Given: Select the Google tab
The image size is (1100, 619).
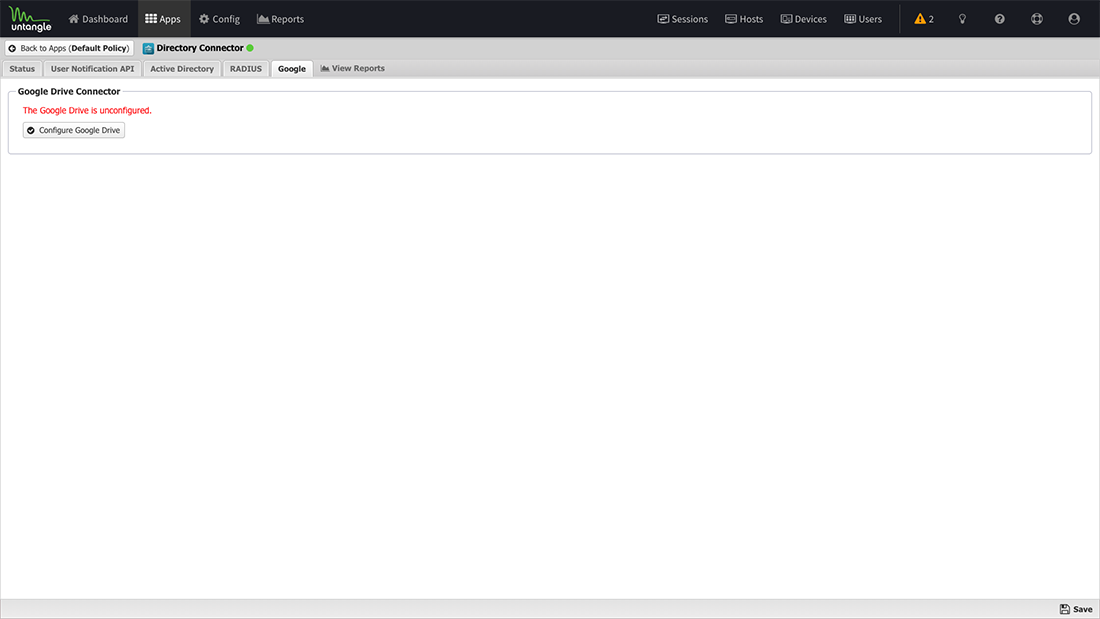Looking at the screenshot, I should (292, 69).
